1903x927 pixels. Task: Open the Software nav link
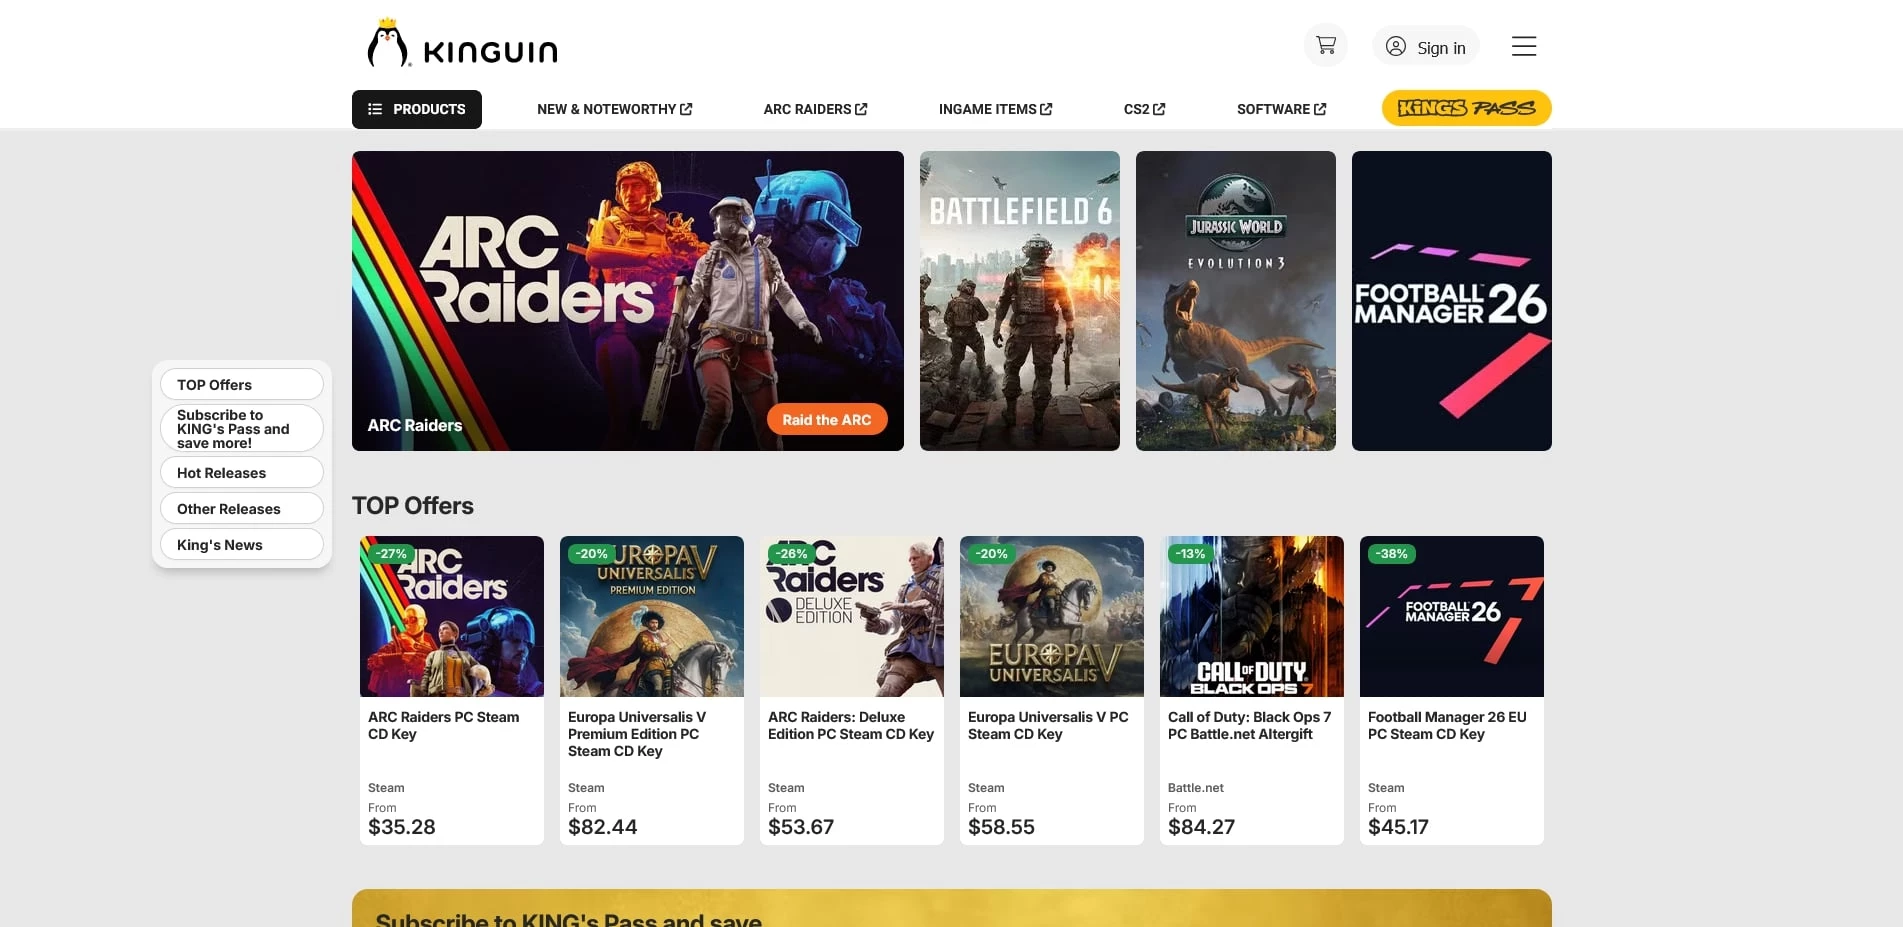pyautogui.click(x=1281, y=109)
